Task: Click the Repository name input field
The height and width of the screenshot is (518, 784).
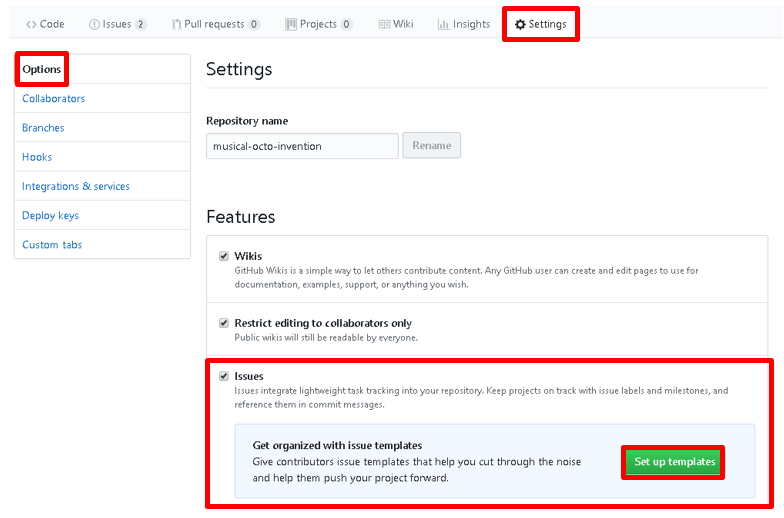Action: [x=302, y=146]
